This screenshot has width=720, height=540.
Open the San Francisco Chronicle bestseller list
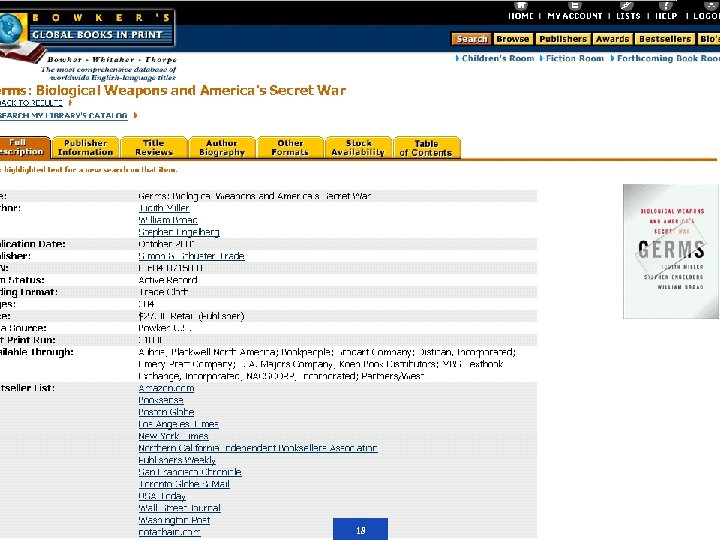pyautogui.click(x=190, y=472)
